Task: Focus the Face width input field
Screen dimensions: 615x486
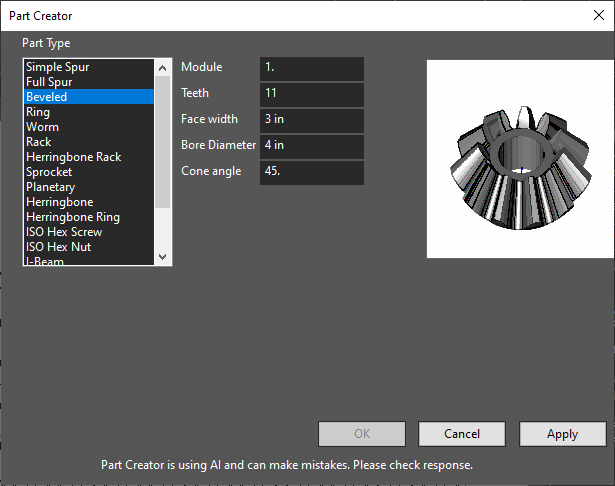Action: (312, 121)
